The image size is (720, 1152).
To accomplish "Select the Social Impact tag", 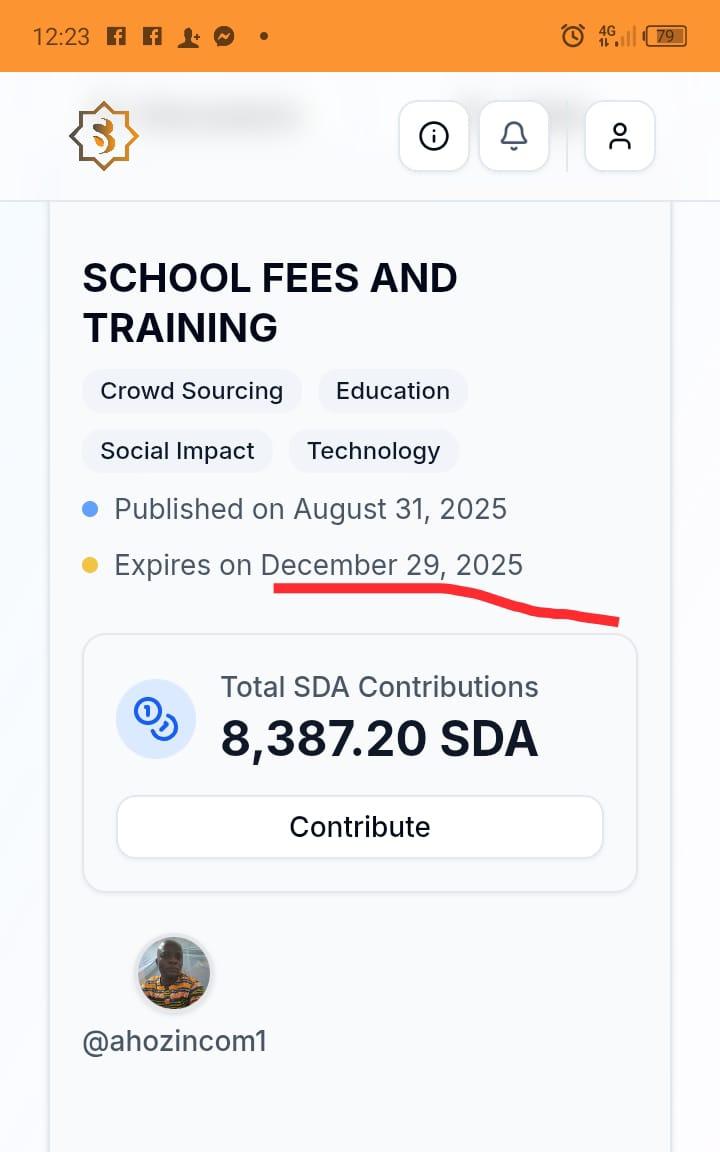I will coord(177,451).
